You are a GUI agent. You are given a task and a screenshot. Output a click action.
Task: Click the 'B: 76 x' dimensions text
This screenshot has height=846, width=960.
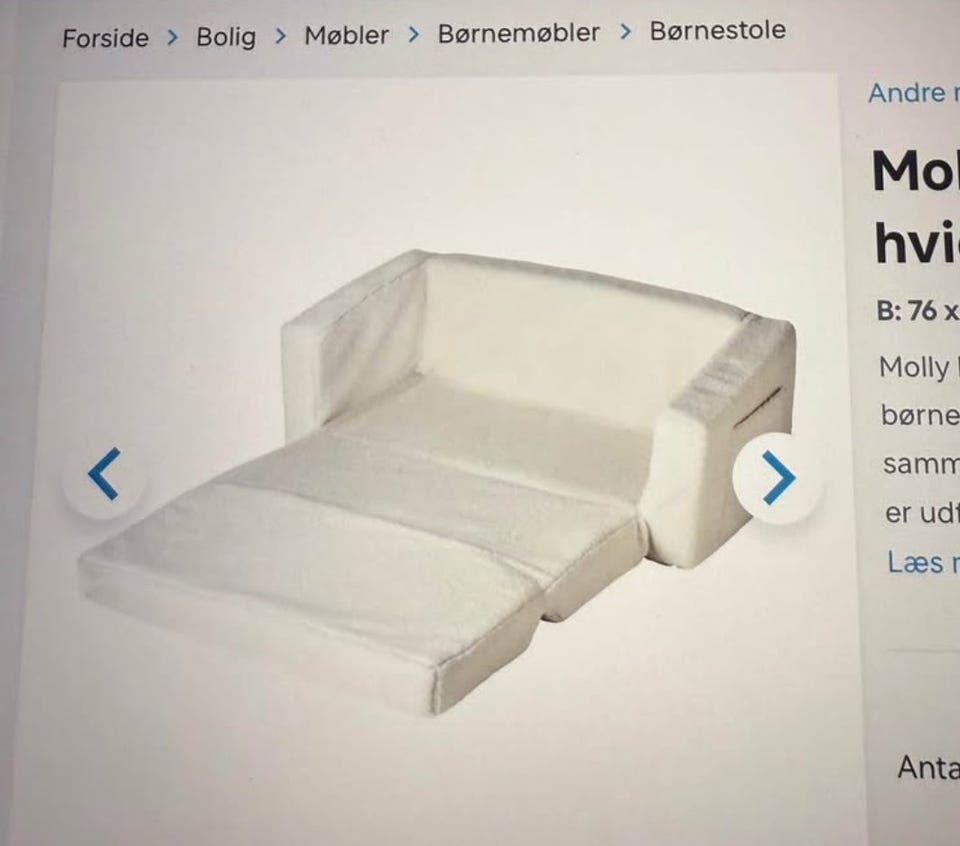coord(917,311)
